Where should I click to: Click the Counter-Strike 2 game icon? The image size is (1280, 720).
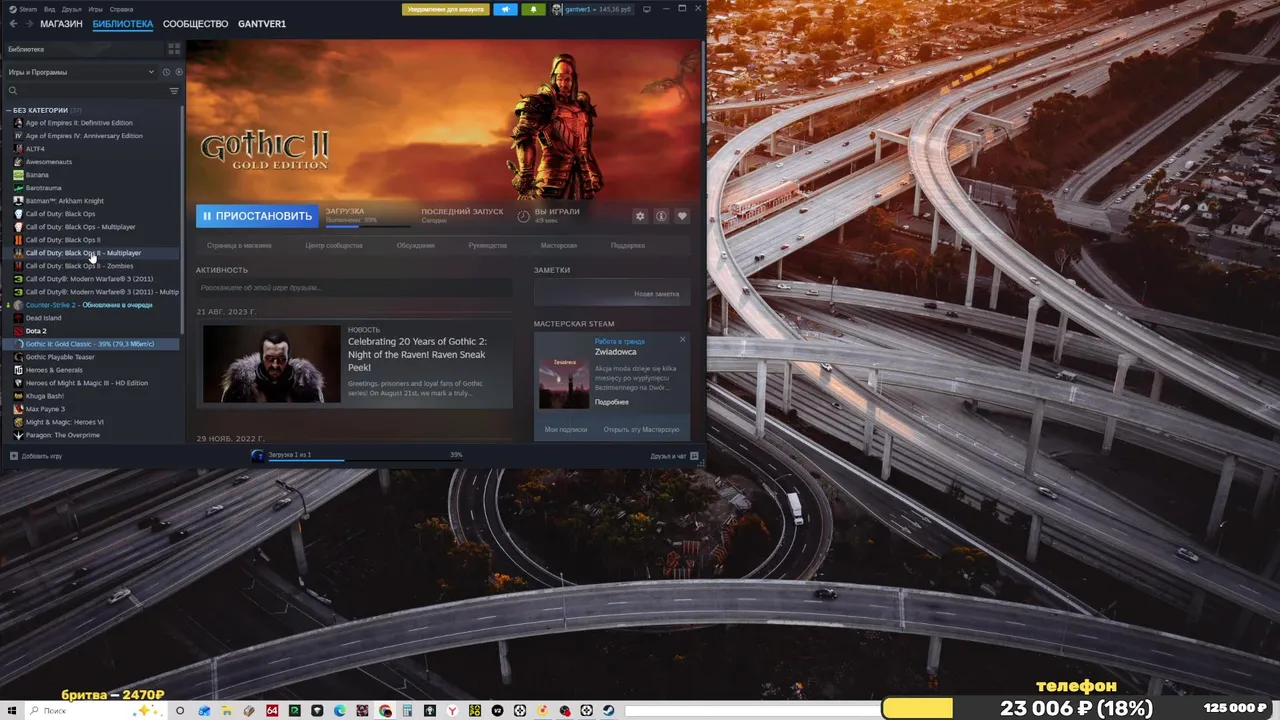18,305
